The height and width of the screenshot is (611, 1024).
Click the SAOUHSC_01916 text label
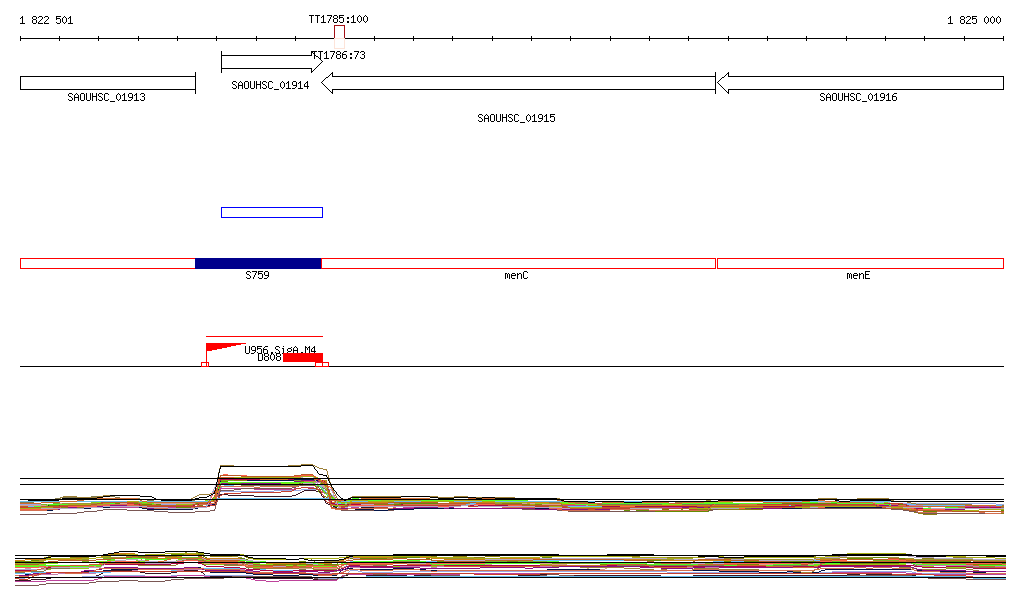coord(858,97)
